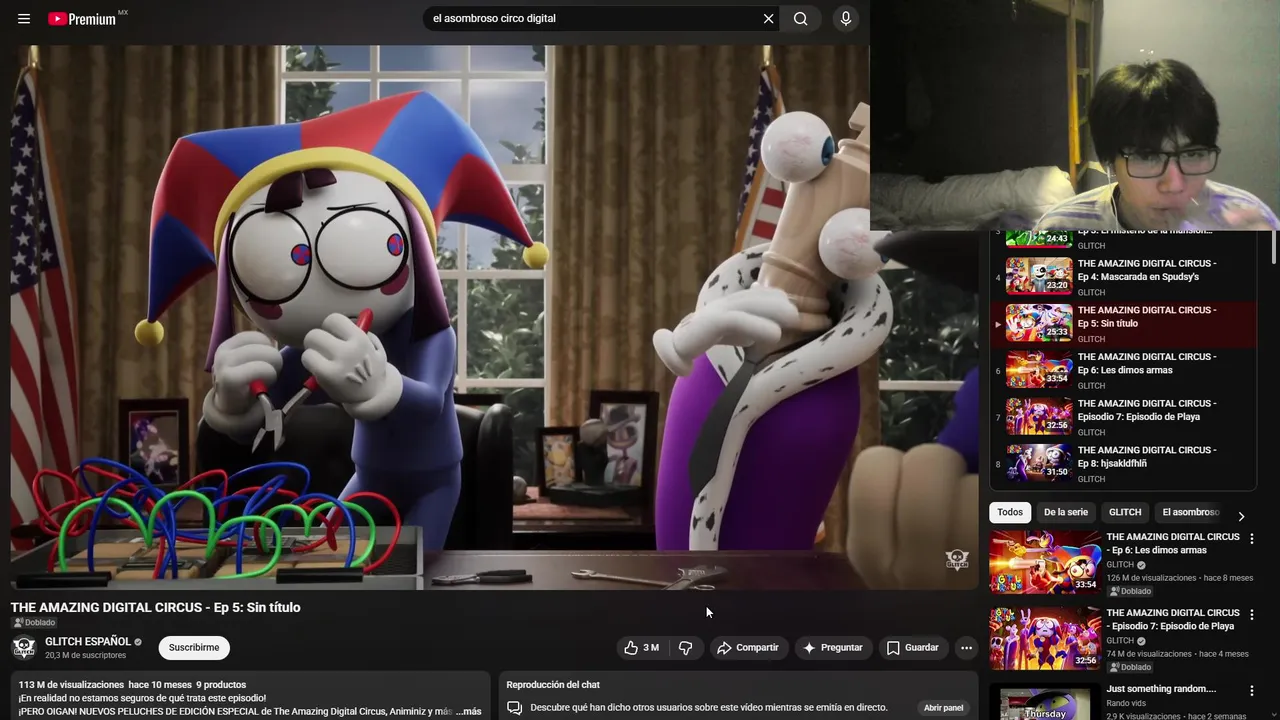1280x720 pixels.
Task: Select the GLITCH filter chip
Action: [1125, 513]
